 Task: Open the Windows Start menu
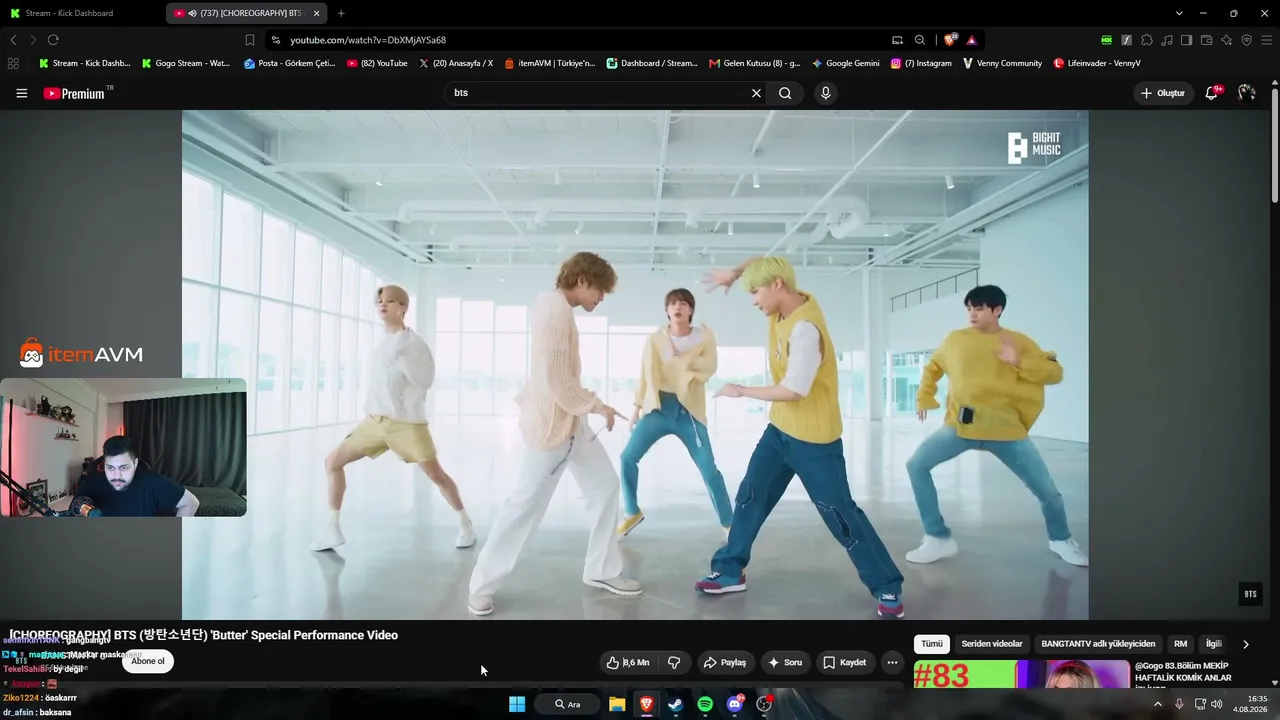pos(517,704)
